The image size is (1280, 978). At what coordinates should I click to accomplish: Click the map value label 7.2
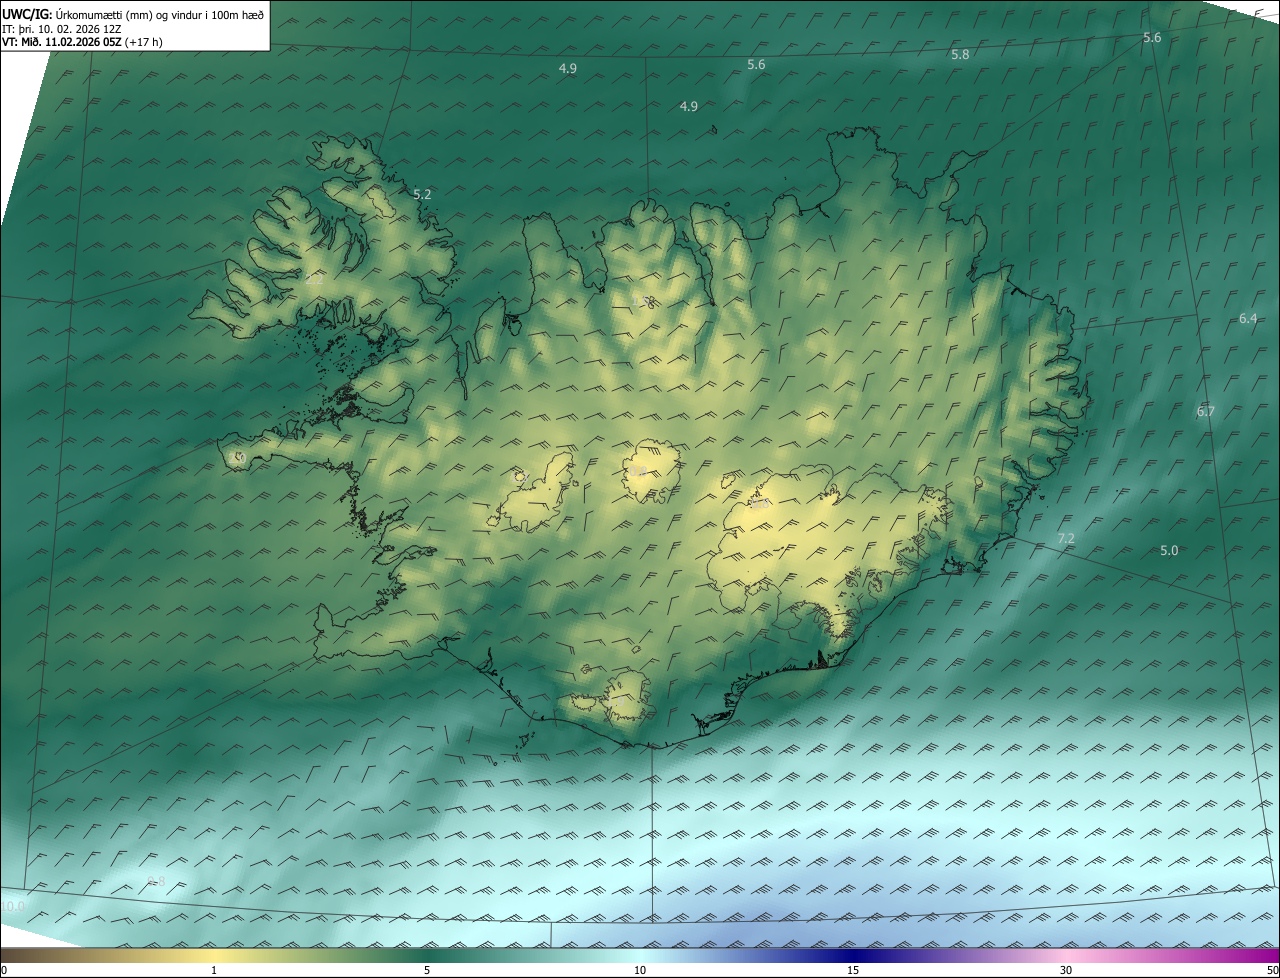[x=1066, y=538]
